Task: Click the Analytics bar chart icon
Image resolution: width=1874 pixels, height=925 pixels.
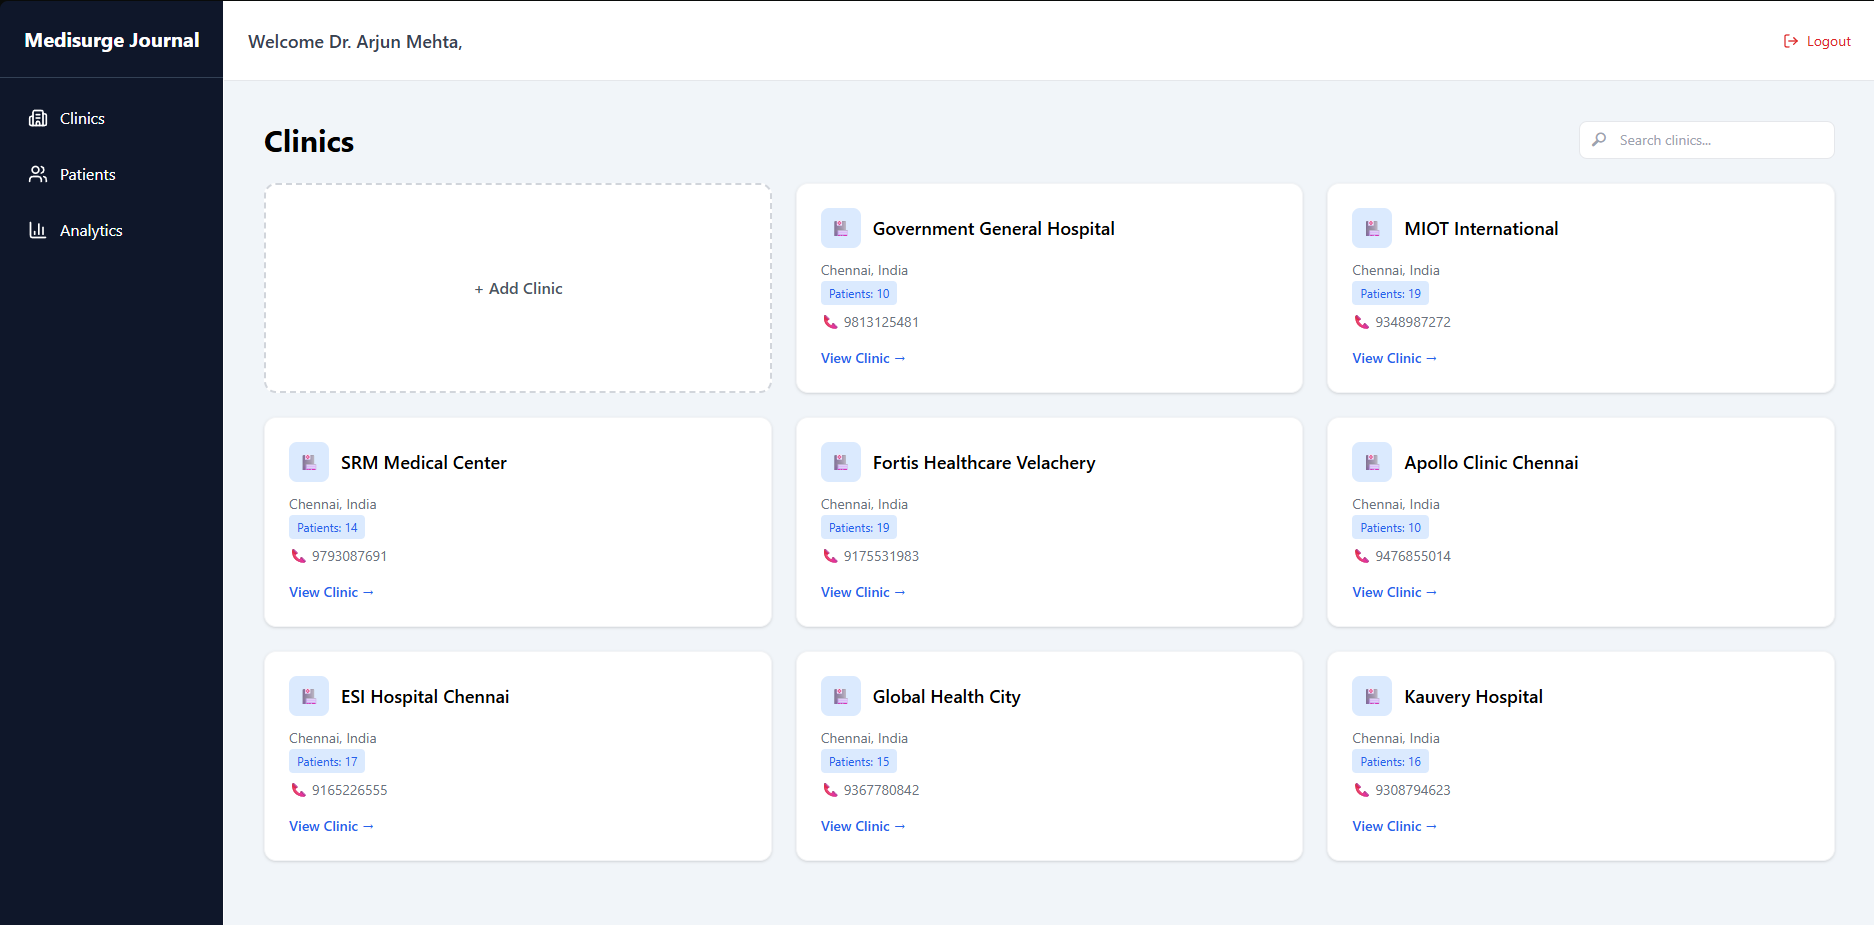Action: coord(38,230)
